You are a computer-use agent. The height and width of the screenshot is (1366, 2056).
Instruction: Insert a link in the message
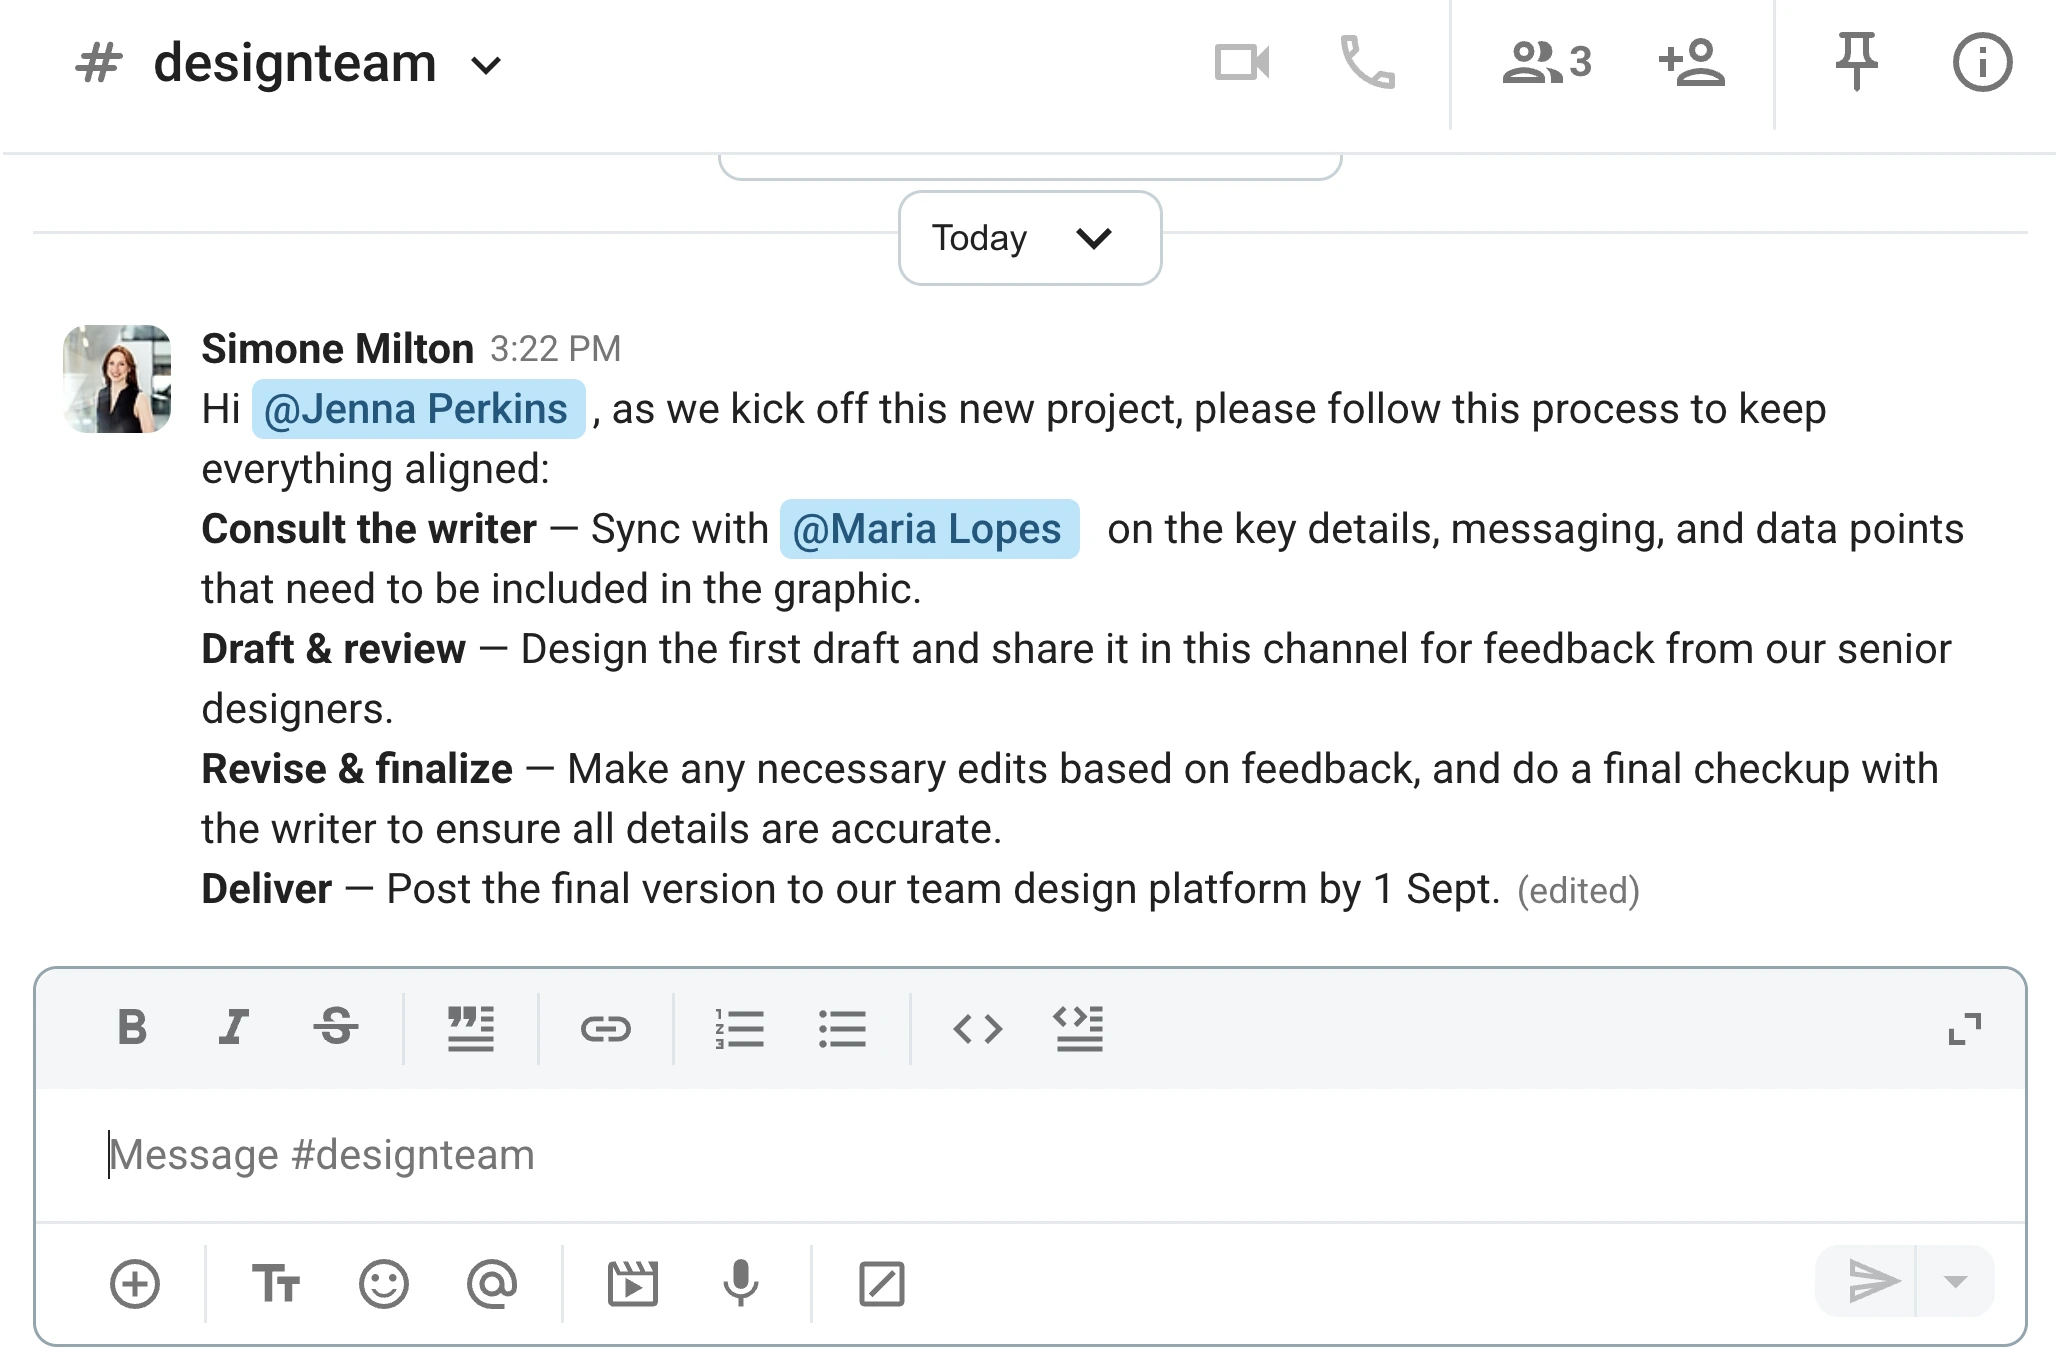[x=606, y=1028]
